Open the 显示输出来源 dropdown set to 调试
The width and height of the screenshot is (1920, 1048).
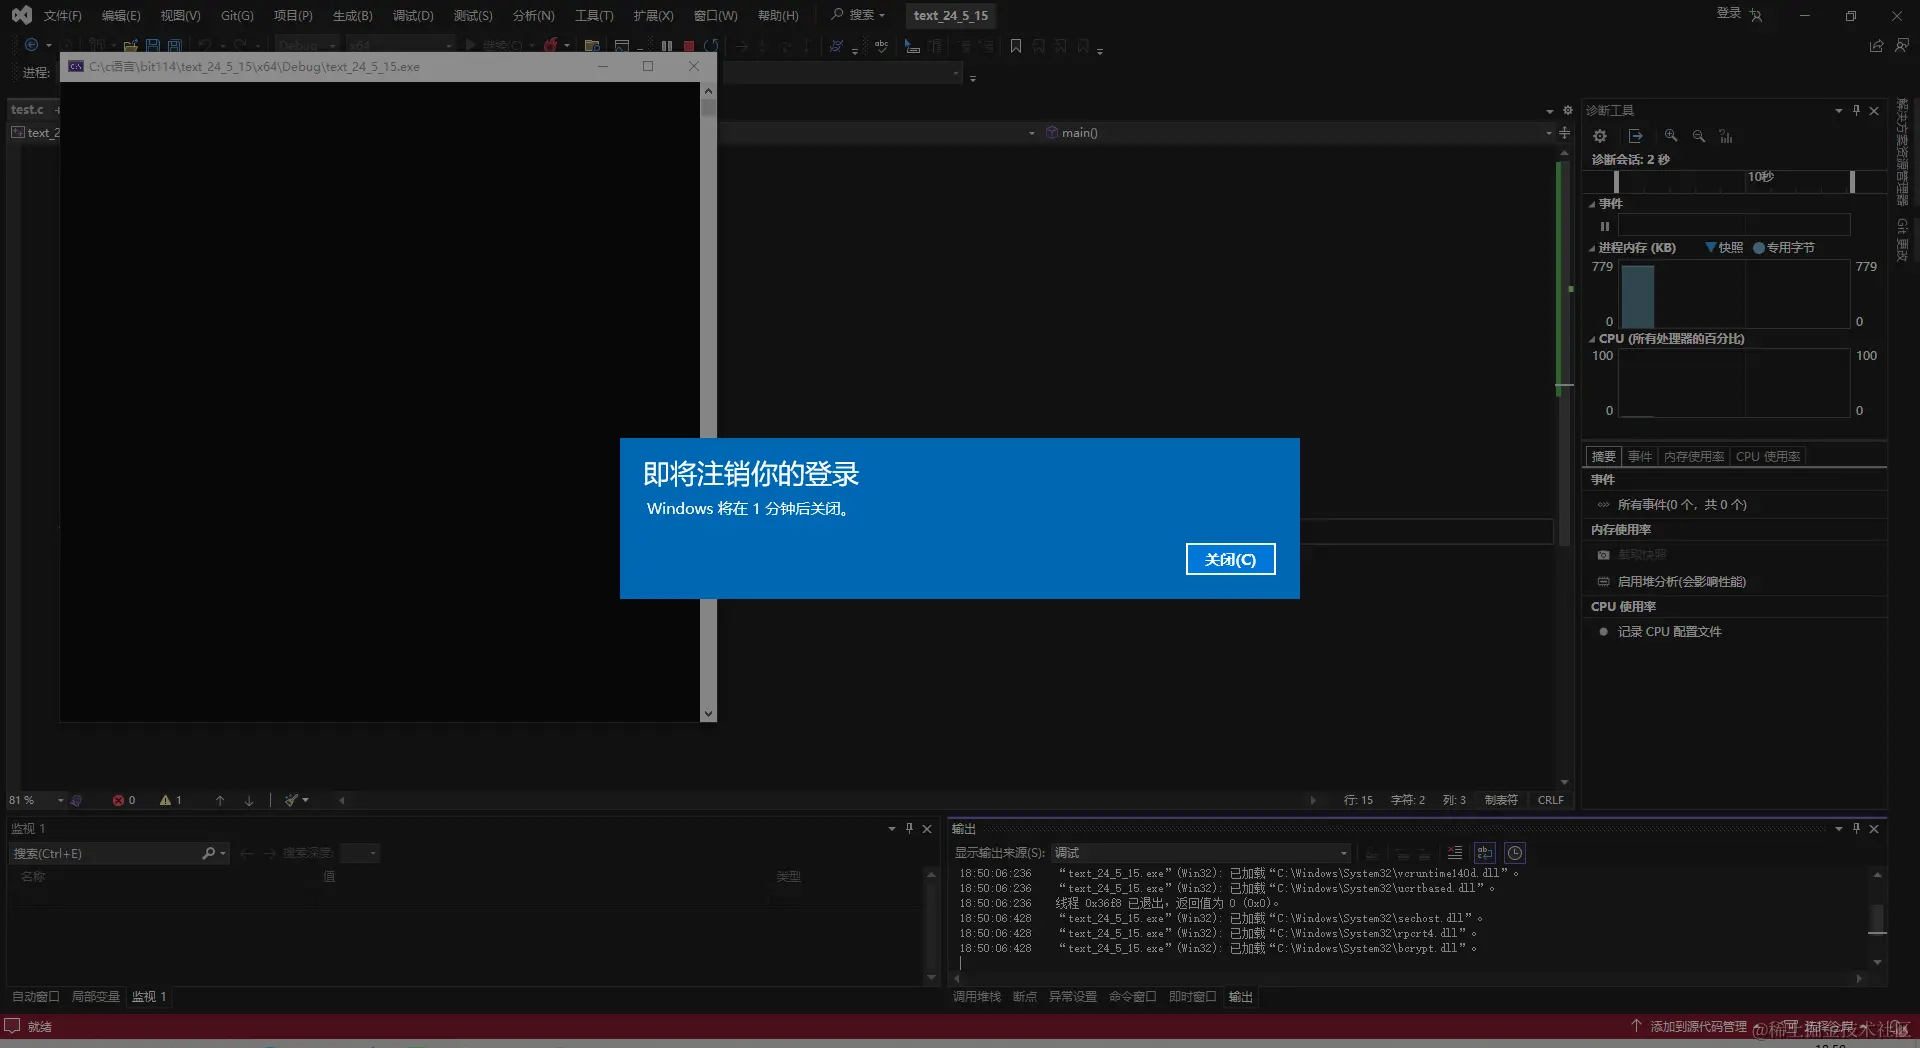[x=1201, y=853]
